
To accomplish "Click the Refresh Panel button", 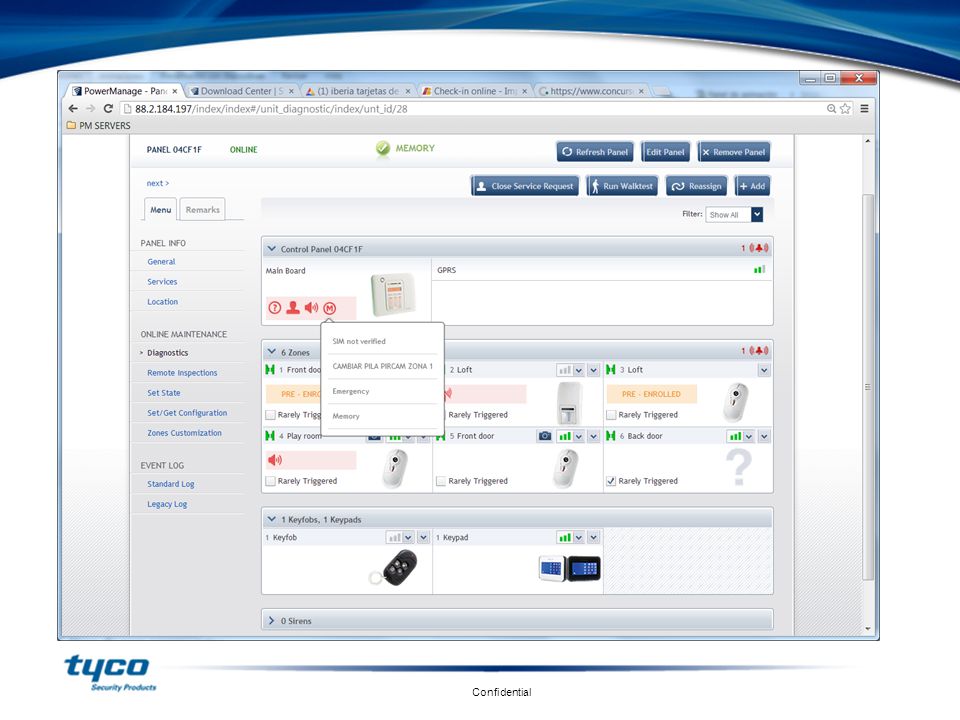I will click(595, 152).
